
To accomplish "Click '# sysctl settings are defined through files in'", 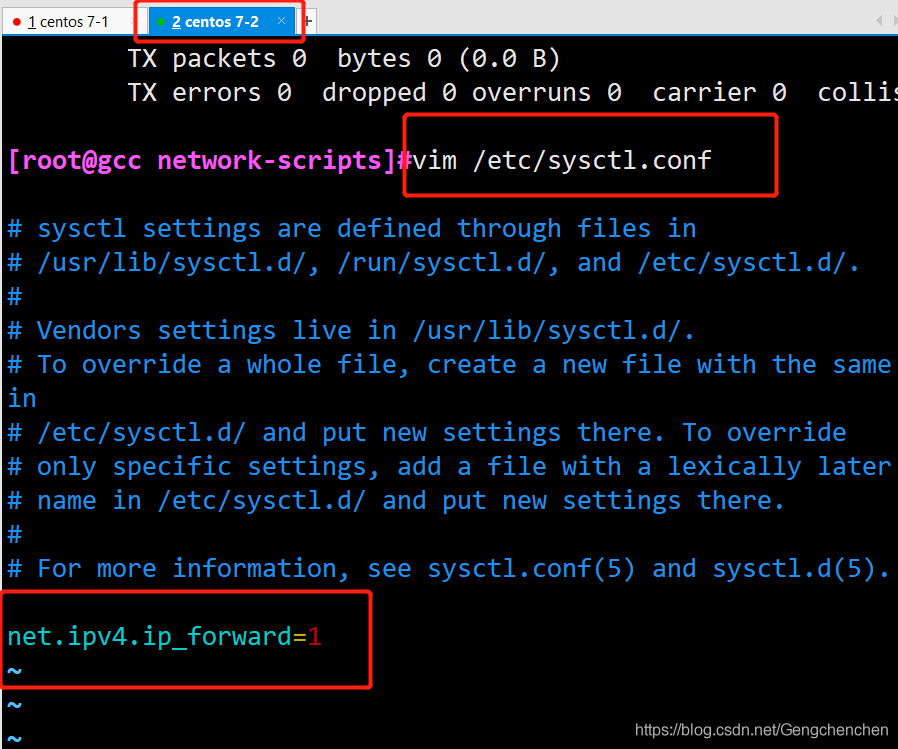I will (x=352, y=229).
